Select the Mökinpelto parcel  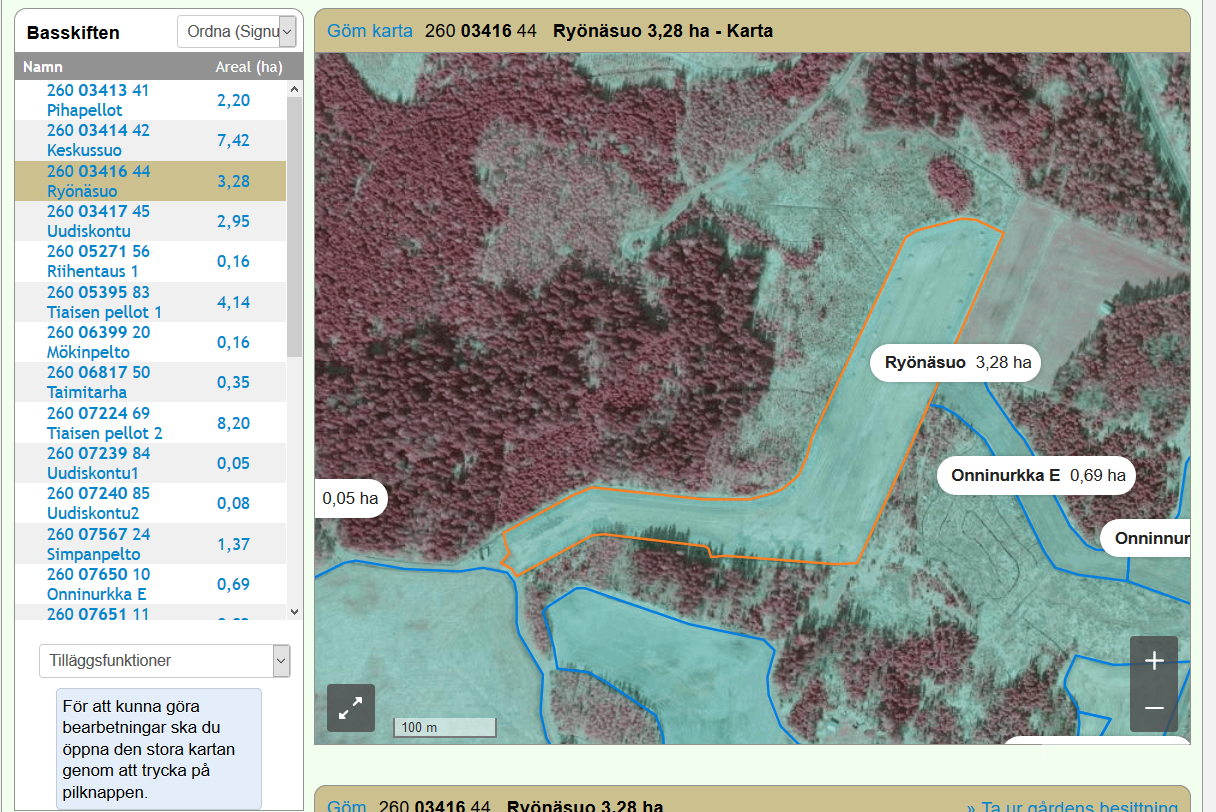coord(98,342)
